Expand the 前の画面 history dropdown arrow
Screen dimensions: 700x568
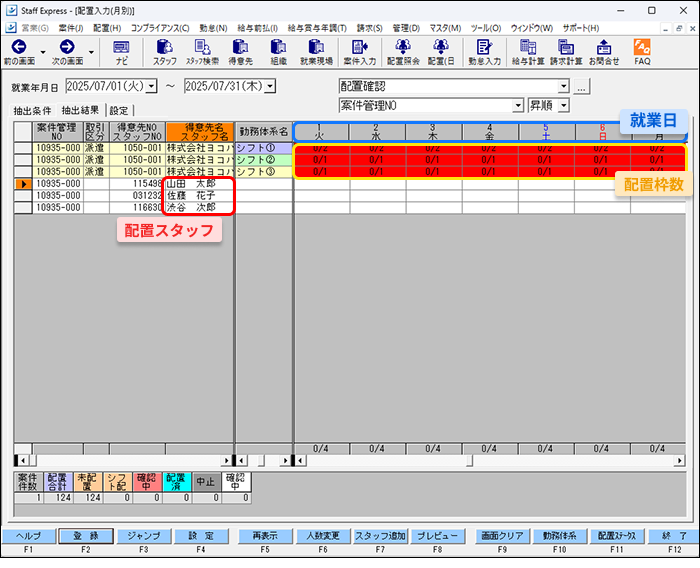click(x=43, y=52)
